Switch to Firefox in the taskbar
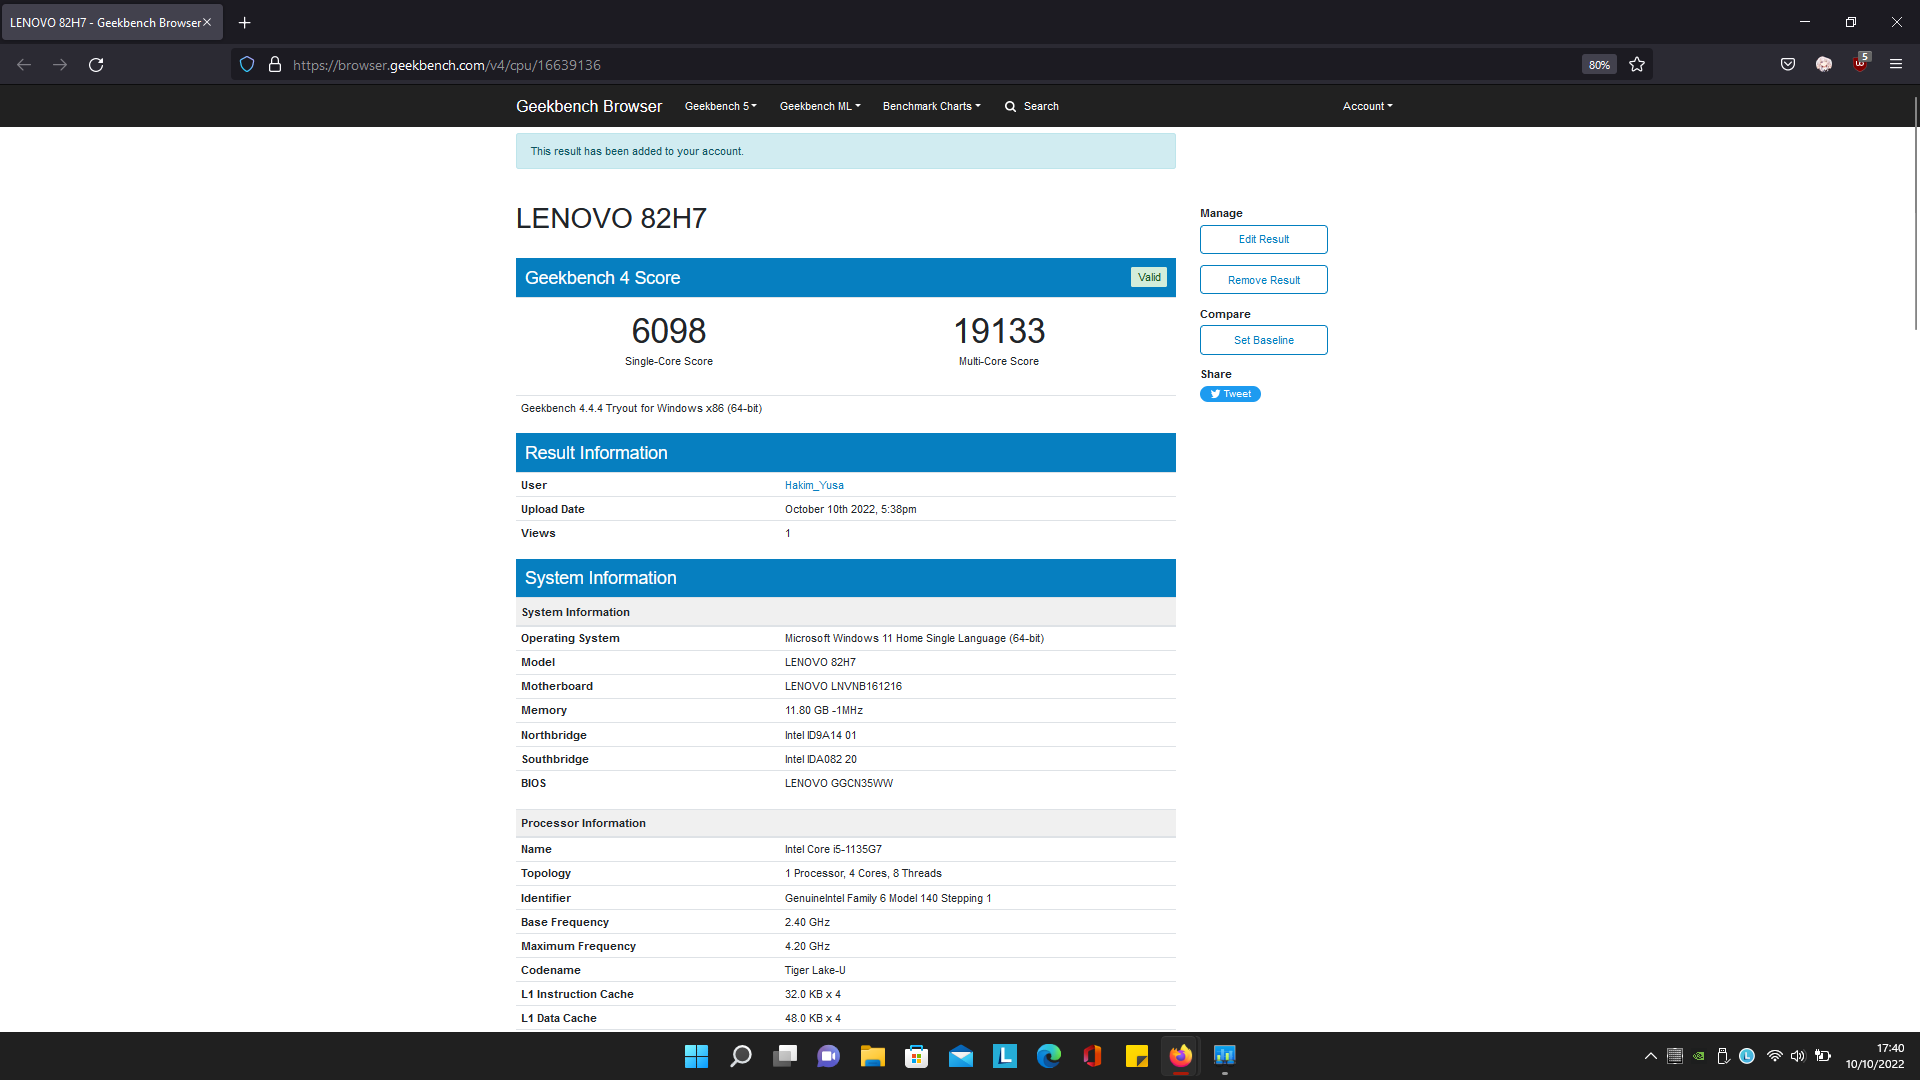1920x1080 pixels. click(1181, 1056)
